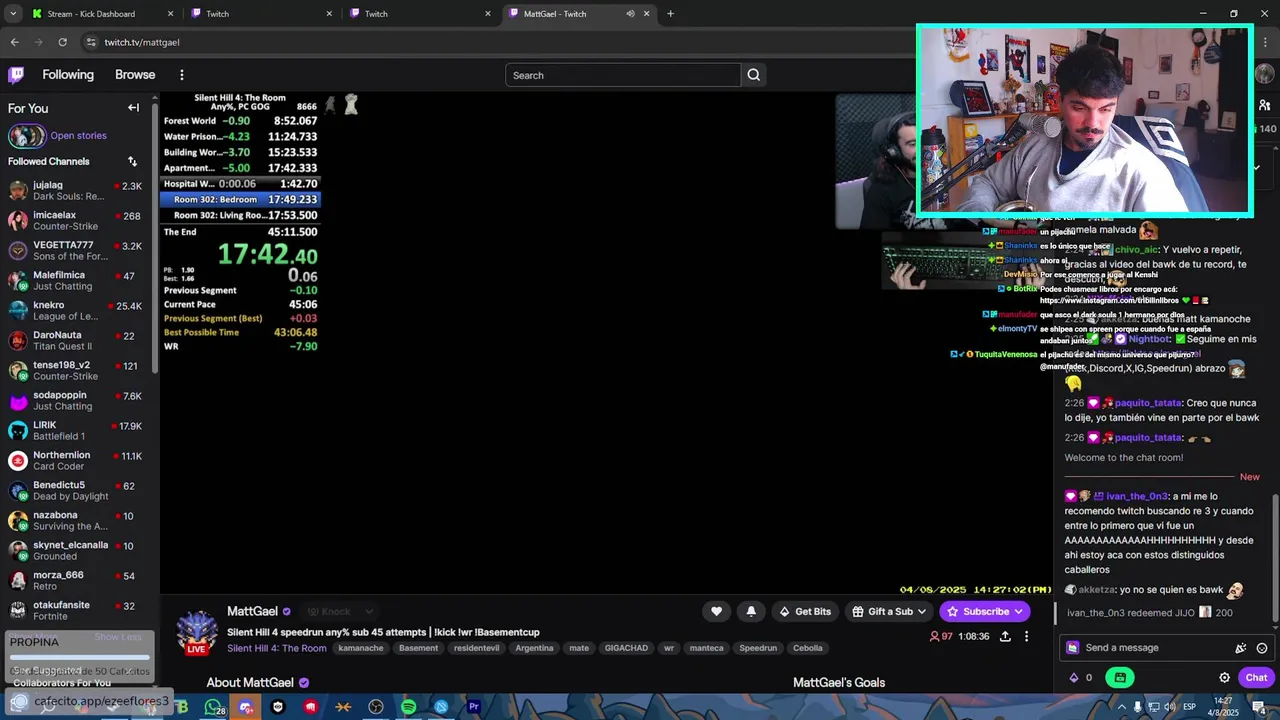Open the Northernlion followed channel
The width and height of the screenshot is (1280, 720).
pyautogui.click(x=78, y=460)
